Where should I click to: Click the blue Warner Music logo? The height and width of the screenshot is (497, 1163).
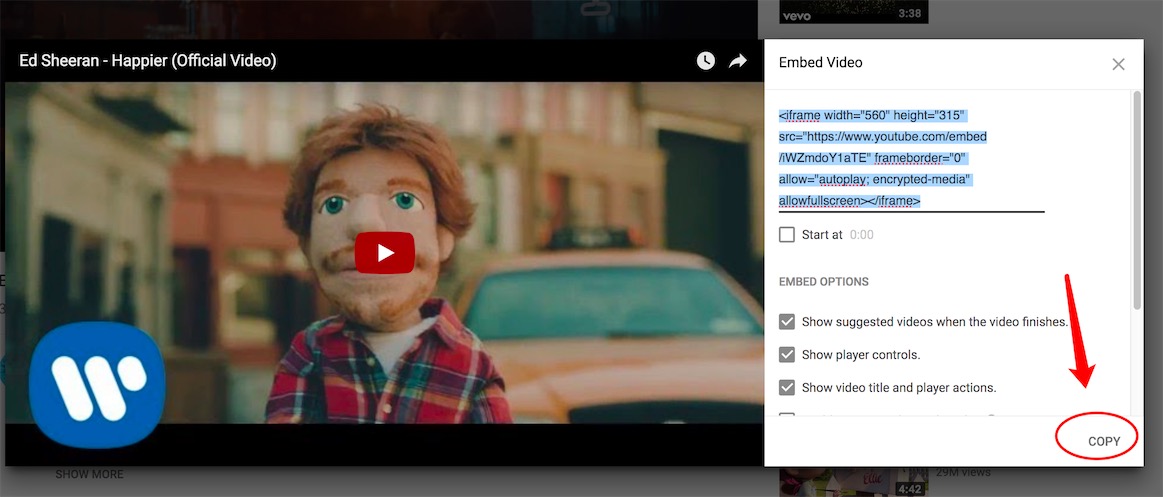coord(97,384)
